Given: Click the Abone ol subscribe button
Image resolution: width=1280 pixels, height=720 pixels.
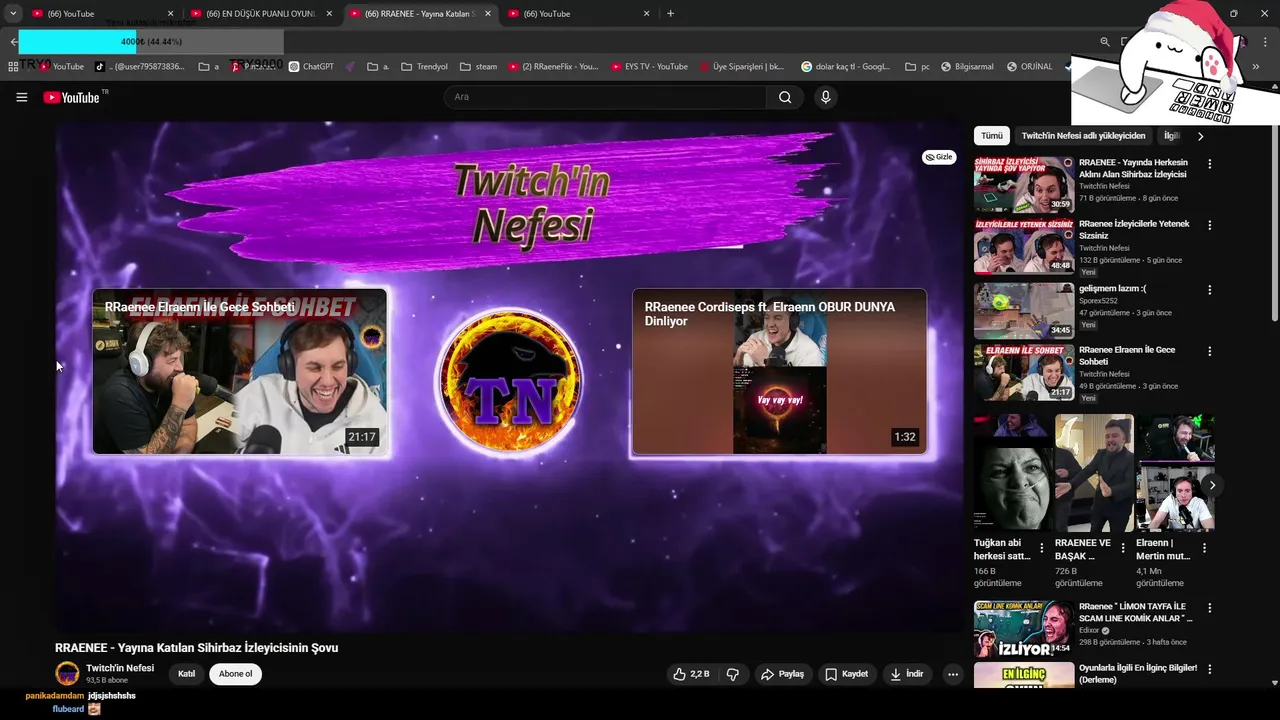Looking at the screenshot, I should 236,674.
